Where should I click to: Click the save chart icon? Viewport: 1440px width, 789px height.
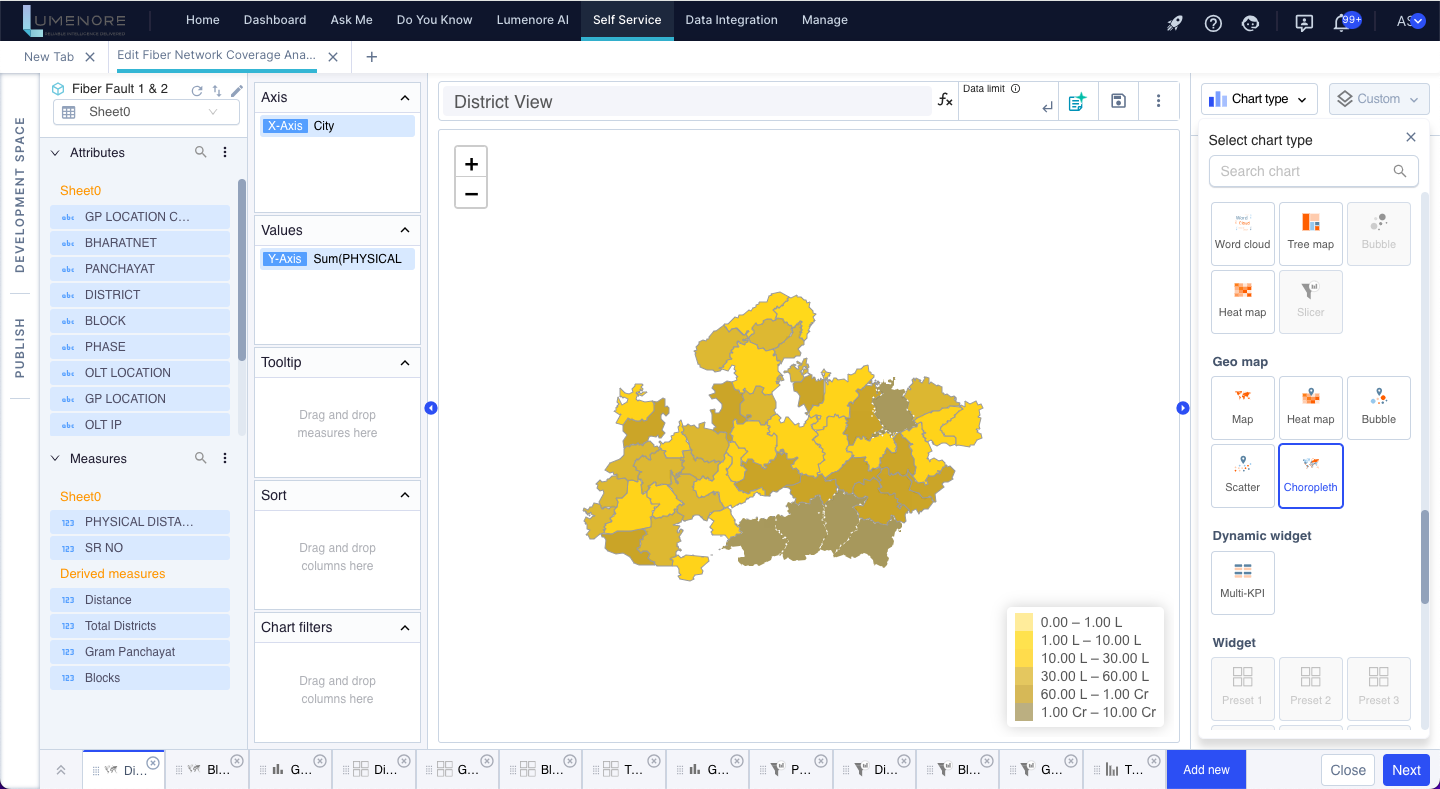(1119, 101)
